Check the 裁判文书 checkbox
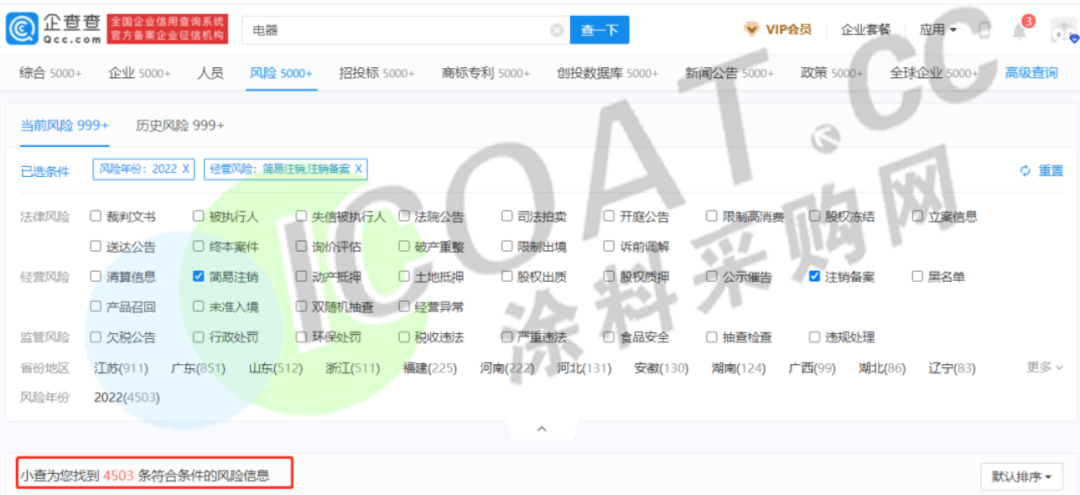The image size is (1080, 495). tap(96, 216)
